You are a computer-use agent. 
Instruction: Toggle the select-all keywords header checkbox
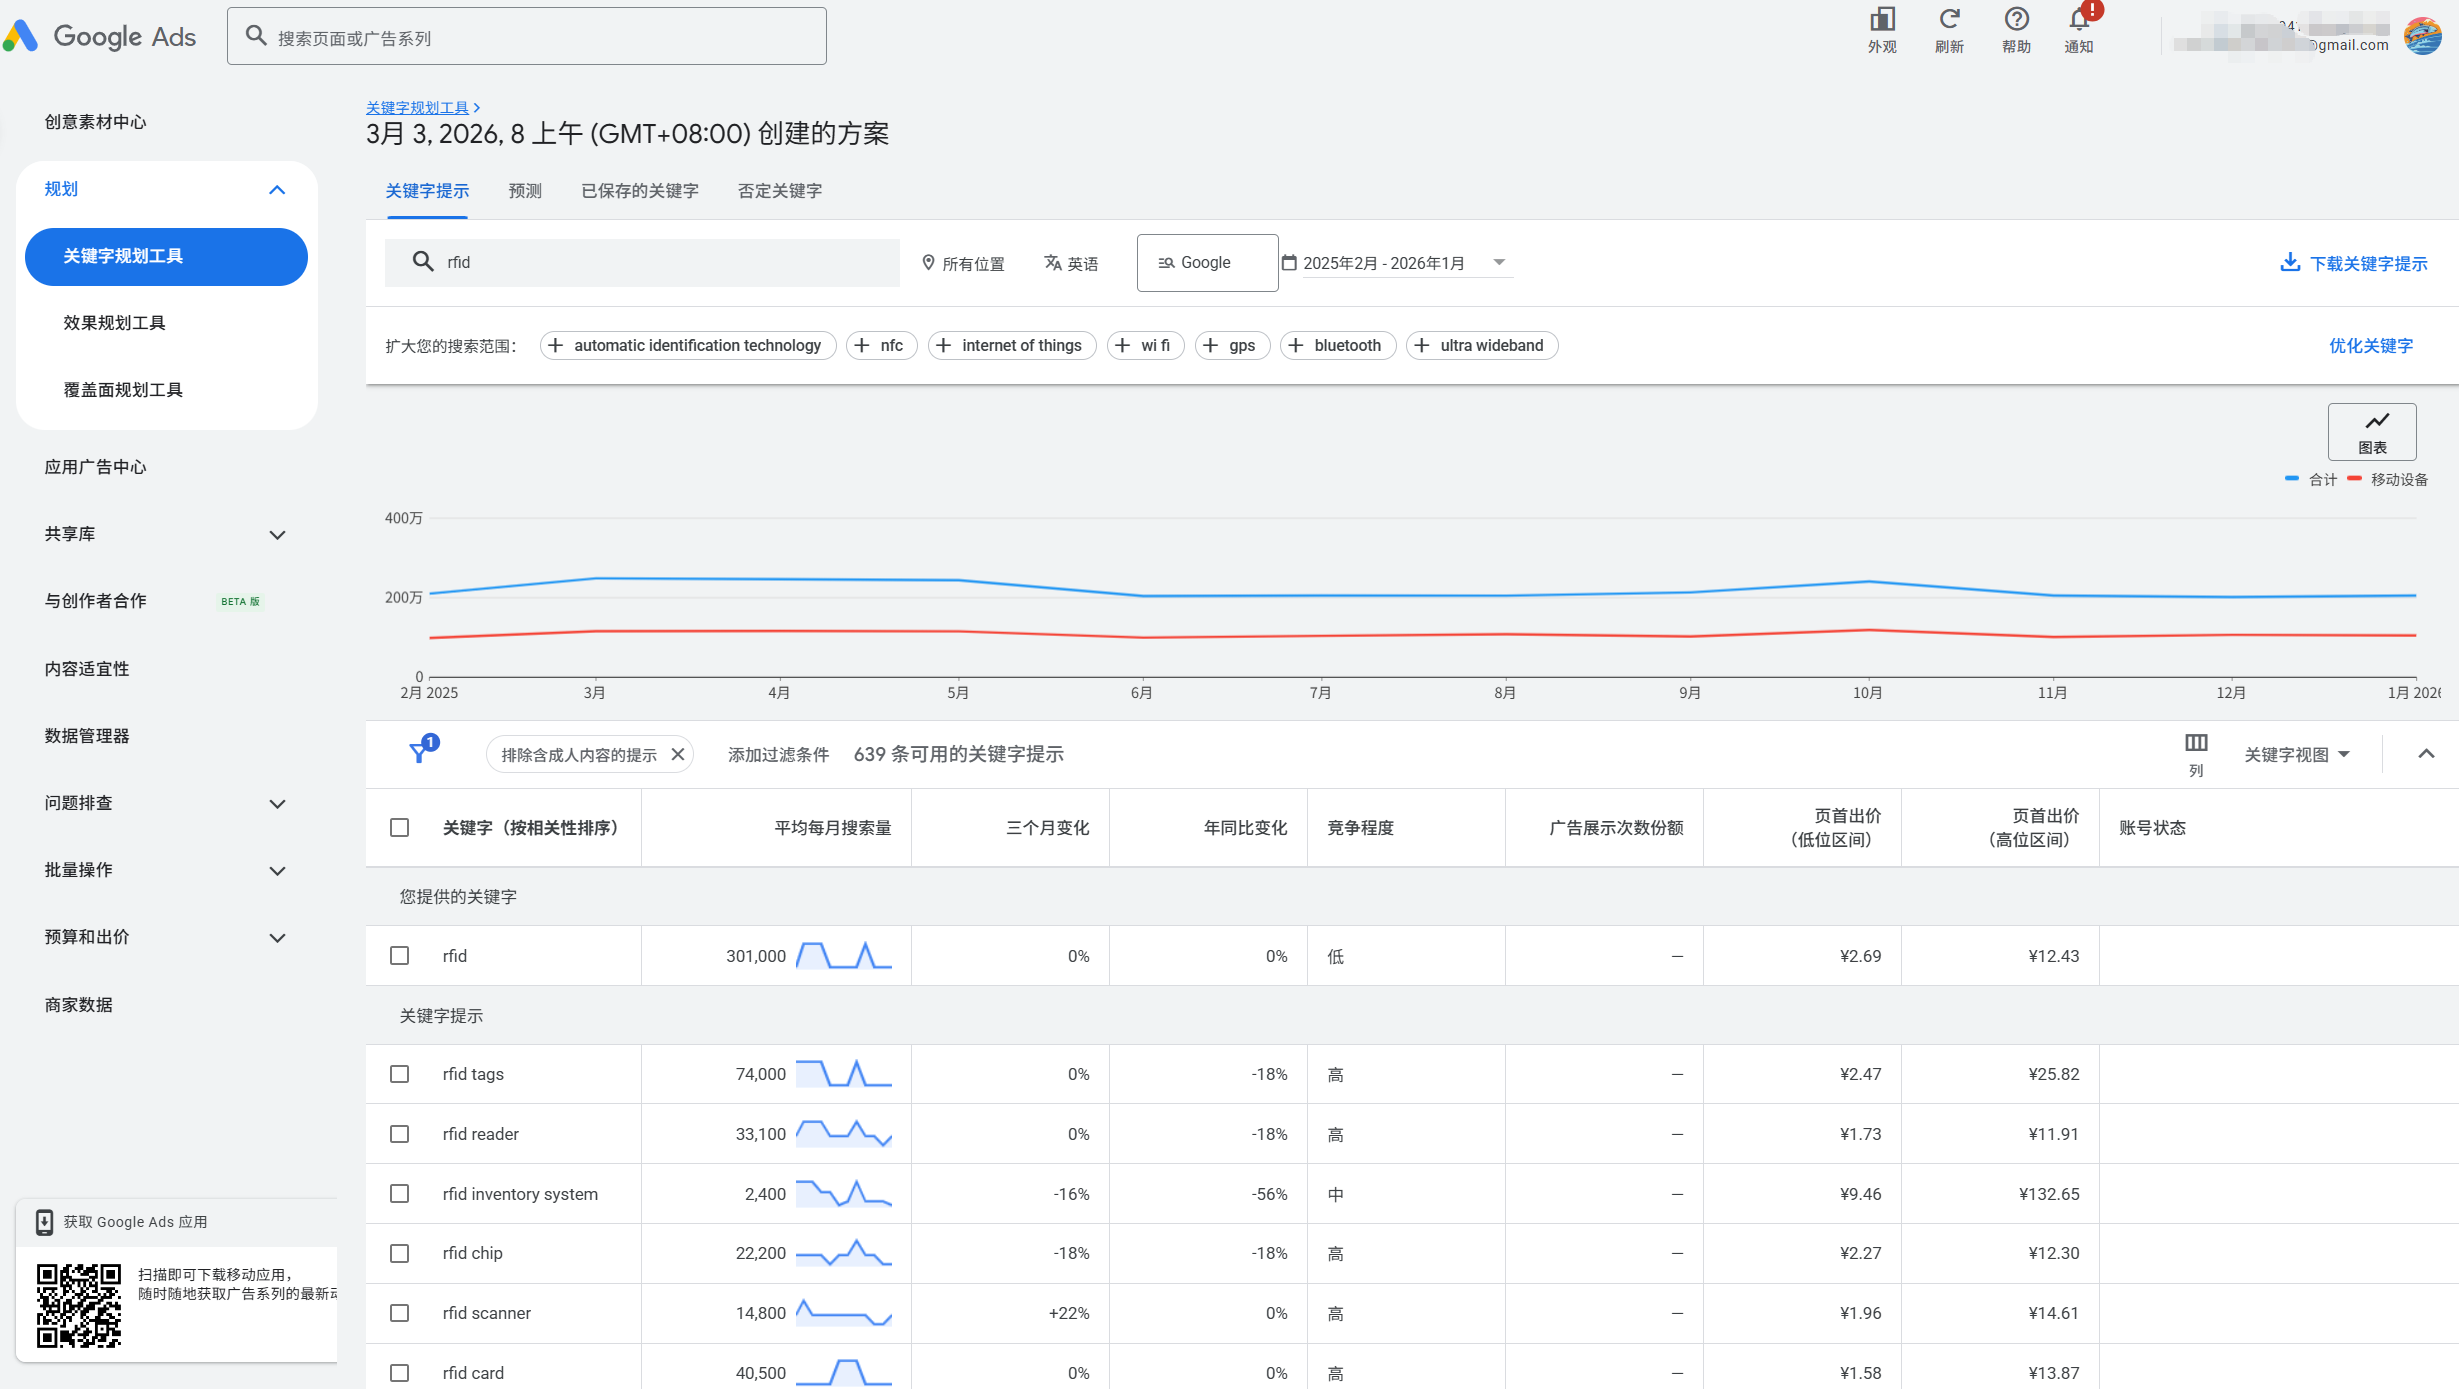click(400, 828)
